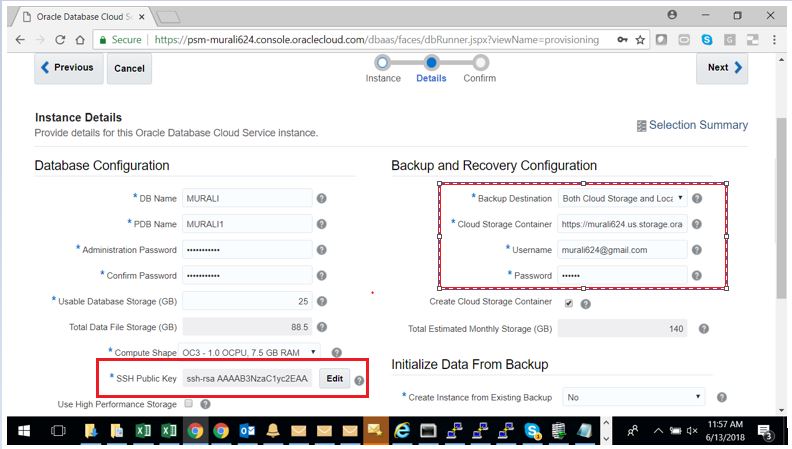The height and width of the screenshot is (449, 792).
Task: Click help icon beside Total Estimated Monthly Storage
Action: 704,328
